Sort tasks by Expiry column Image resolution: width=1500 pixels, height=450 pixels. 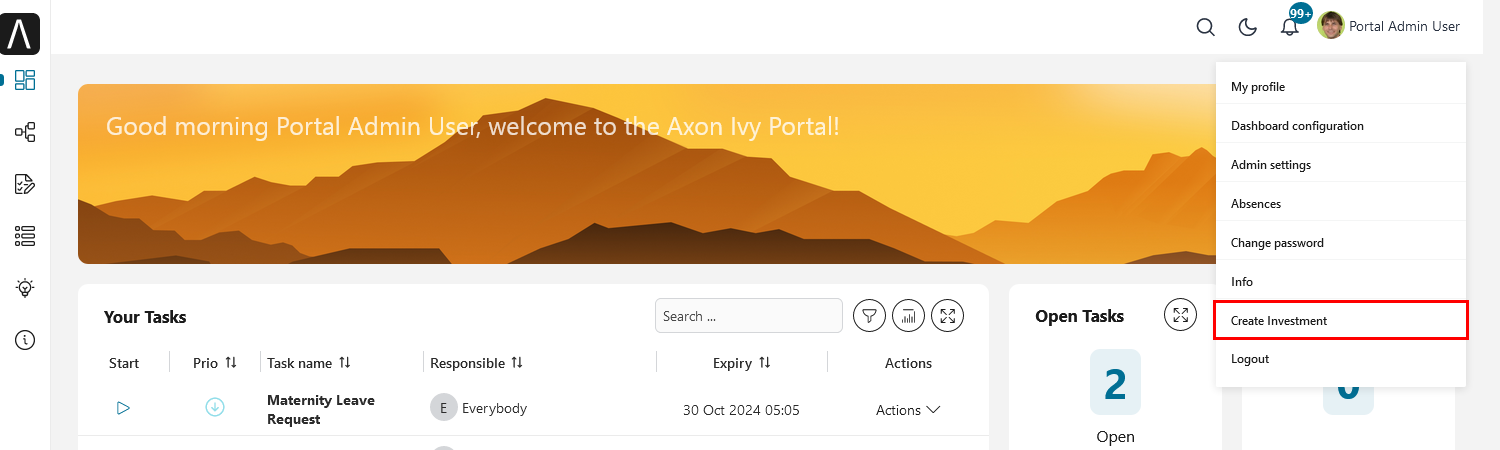(764, 363)
